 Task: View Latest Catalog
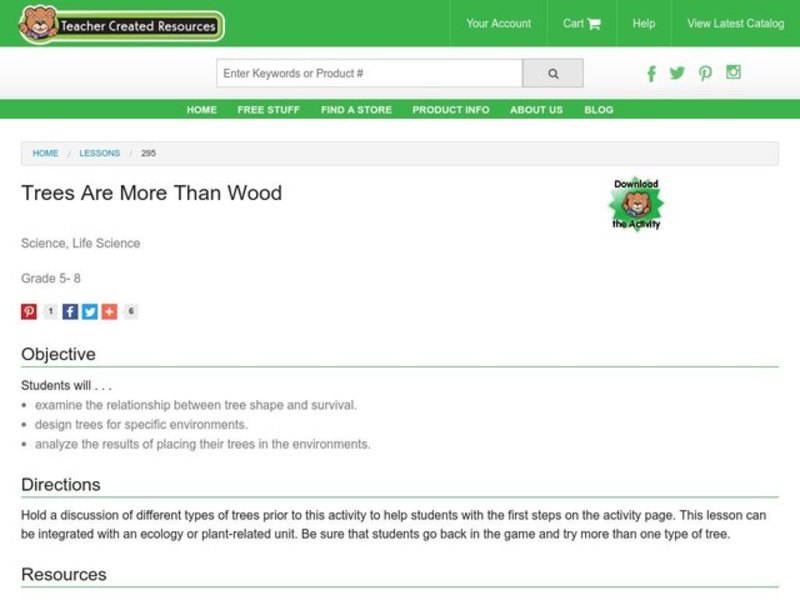(x=734, y=23)
